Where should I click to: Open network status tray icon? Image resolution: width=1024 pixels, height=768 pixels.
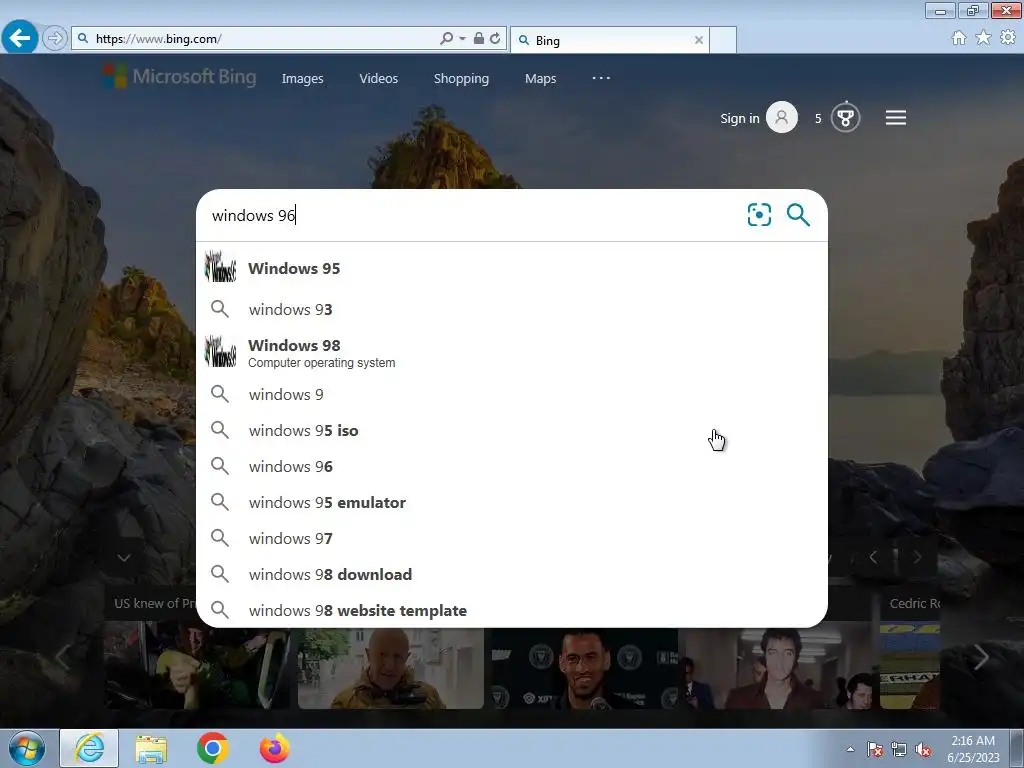coord(899,749)
